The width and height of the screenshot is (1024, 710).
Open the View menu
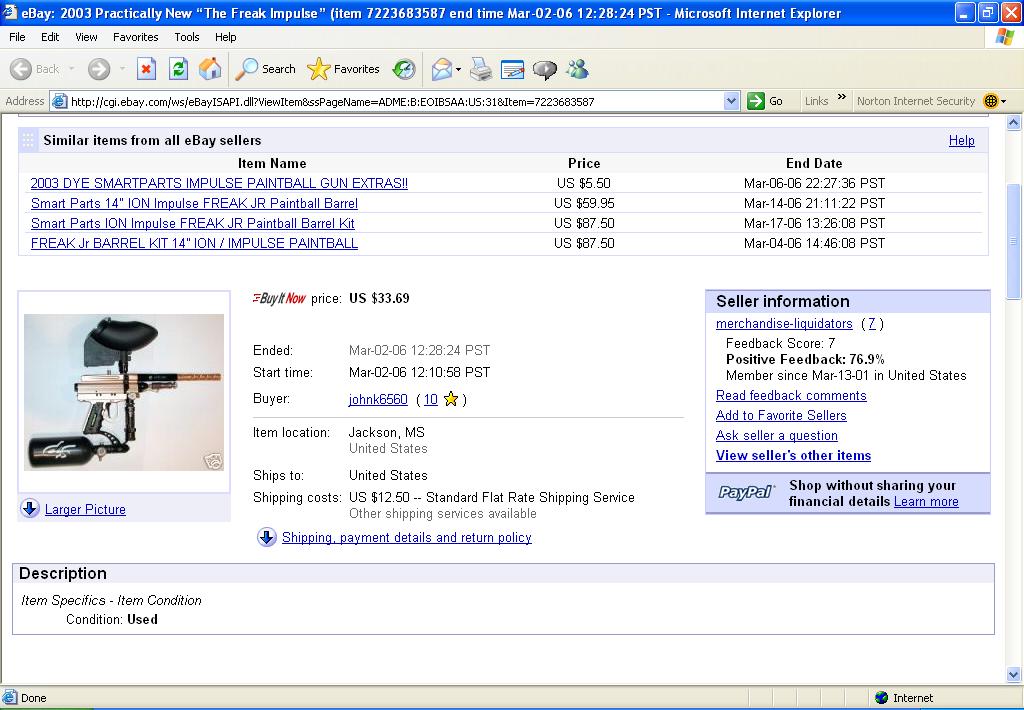[x=86, y=37]
